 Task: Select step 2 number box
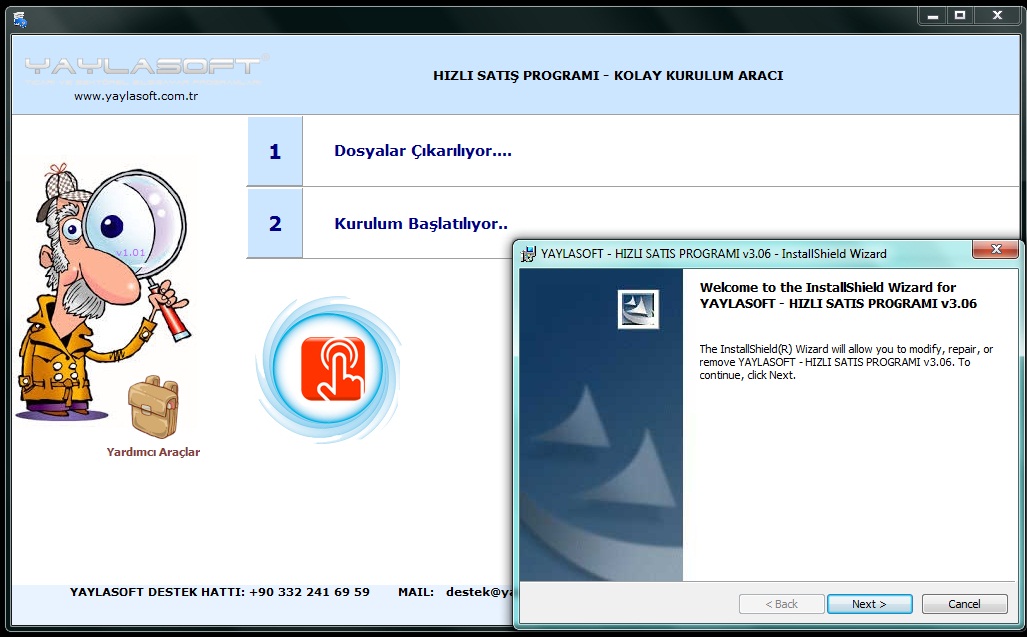[275, 223]
